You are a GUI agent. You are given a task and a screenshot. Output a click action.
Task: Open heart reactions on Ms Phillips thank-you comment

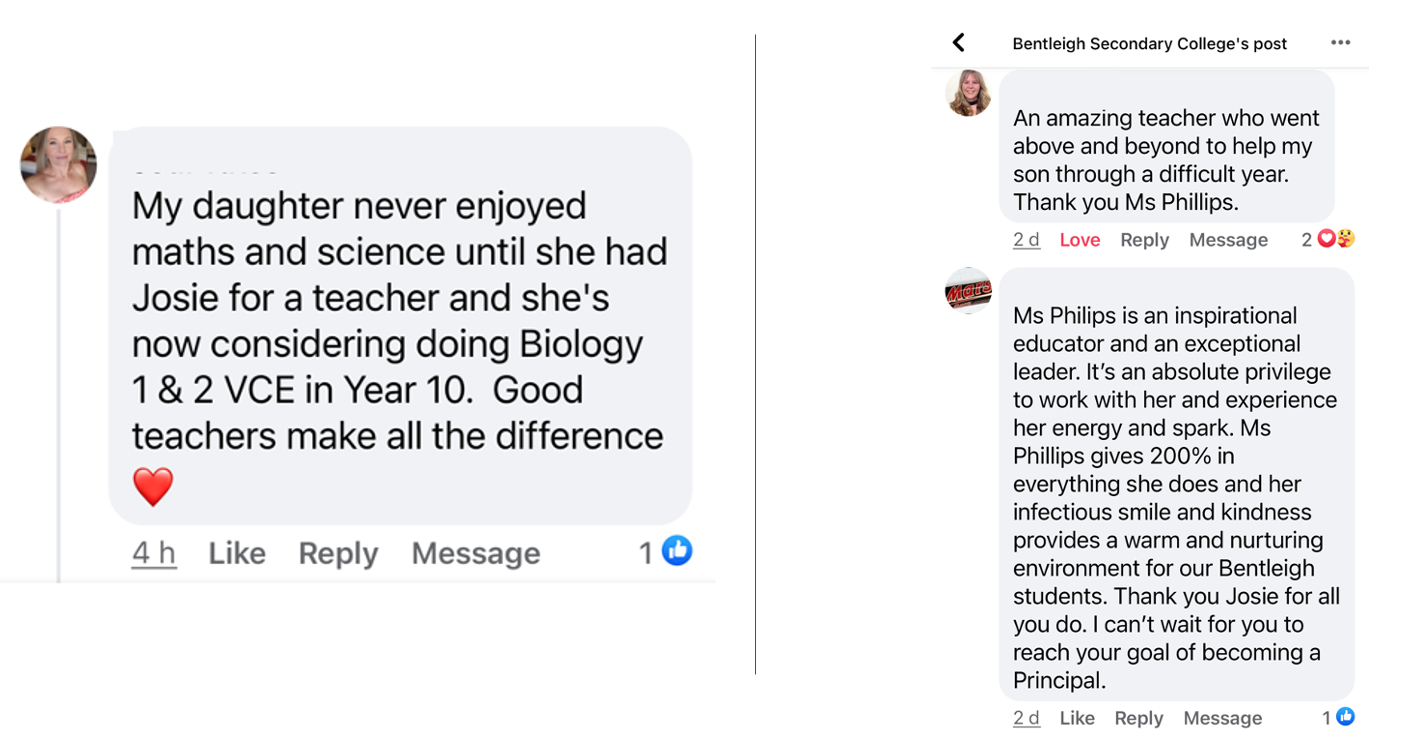pyautogui.click(x=1335, y=239)
